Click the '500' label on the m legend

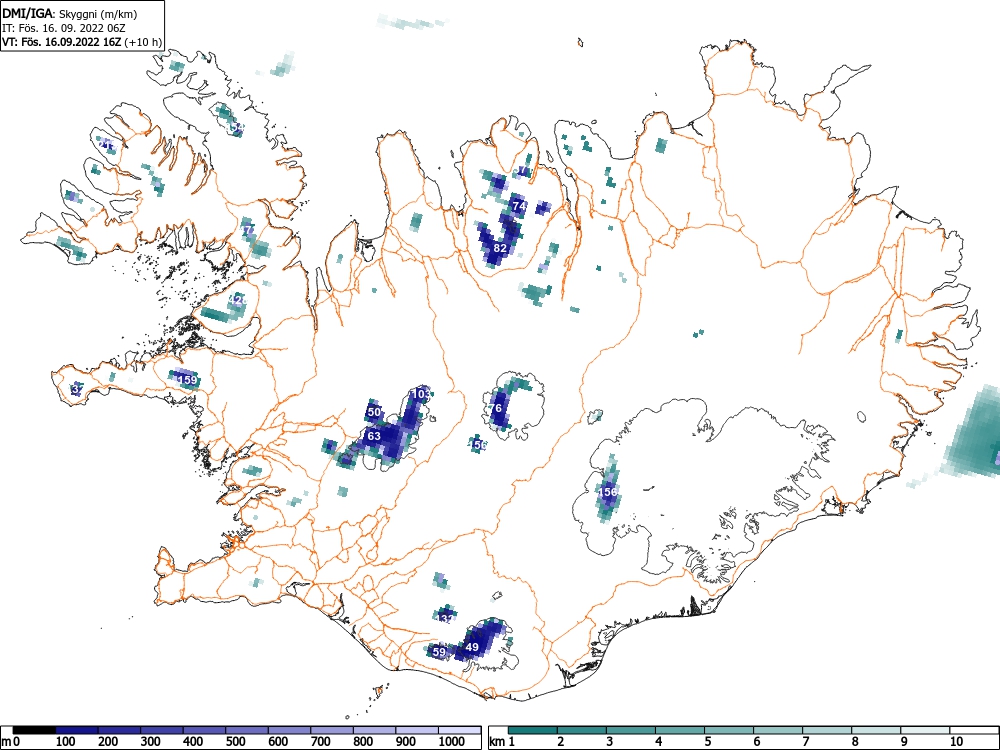(x=235, y=742)
